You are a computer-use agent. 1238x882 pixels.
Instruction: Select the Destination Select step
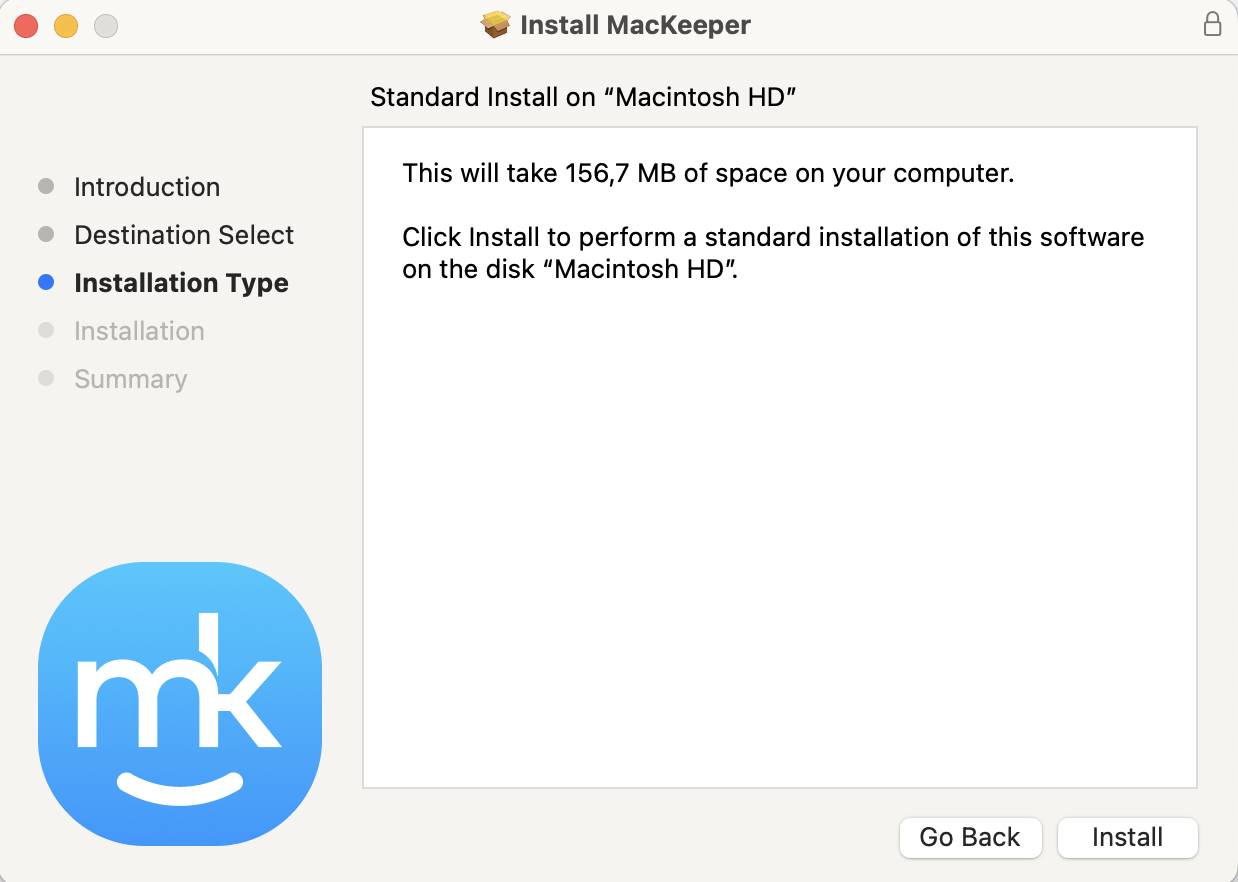click(183, 234)
